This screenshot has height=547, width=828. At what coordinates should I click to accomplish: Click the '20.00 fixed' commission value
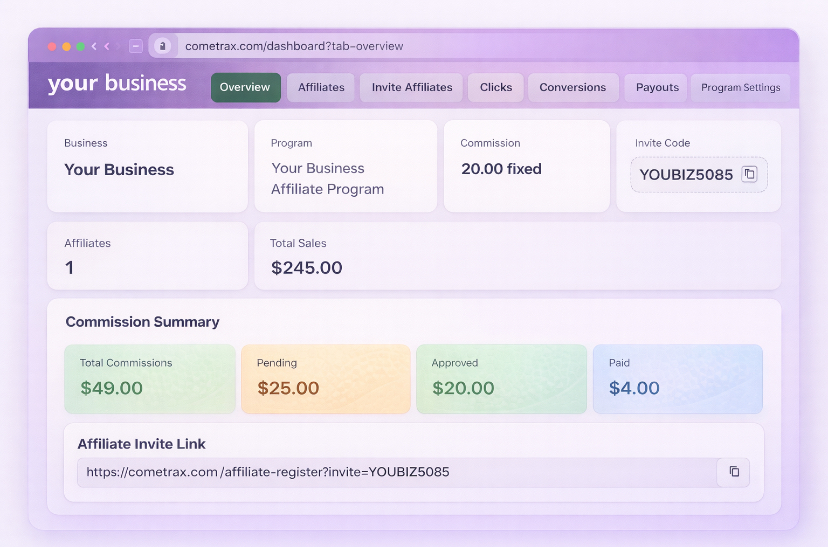pos(501,169)
